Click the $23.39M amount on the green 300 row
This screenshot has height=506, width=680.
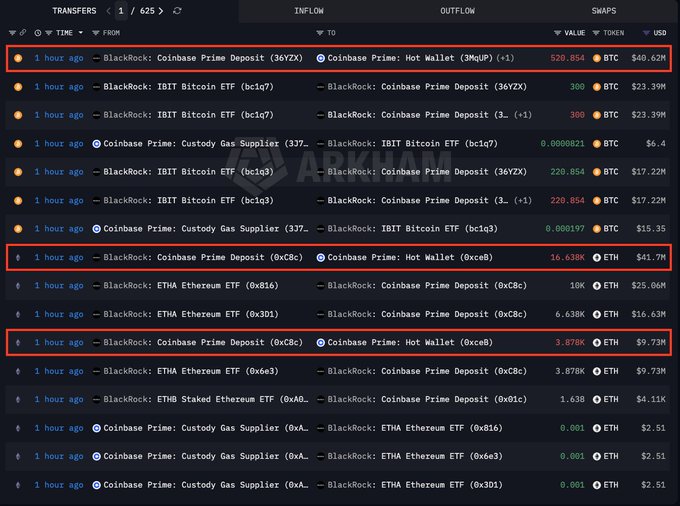(x=648, y=87)
